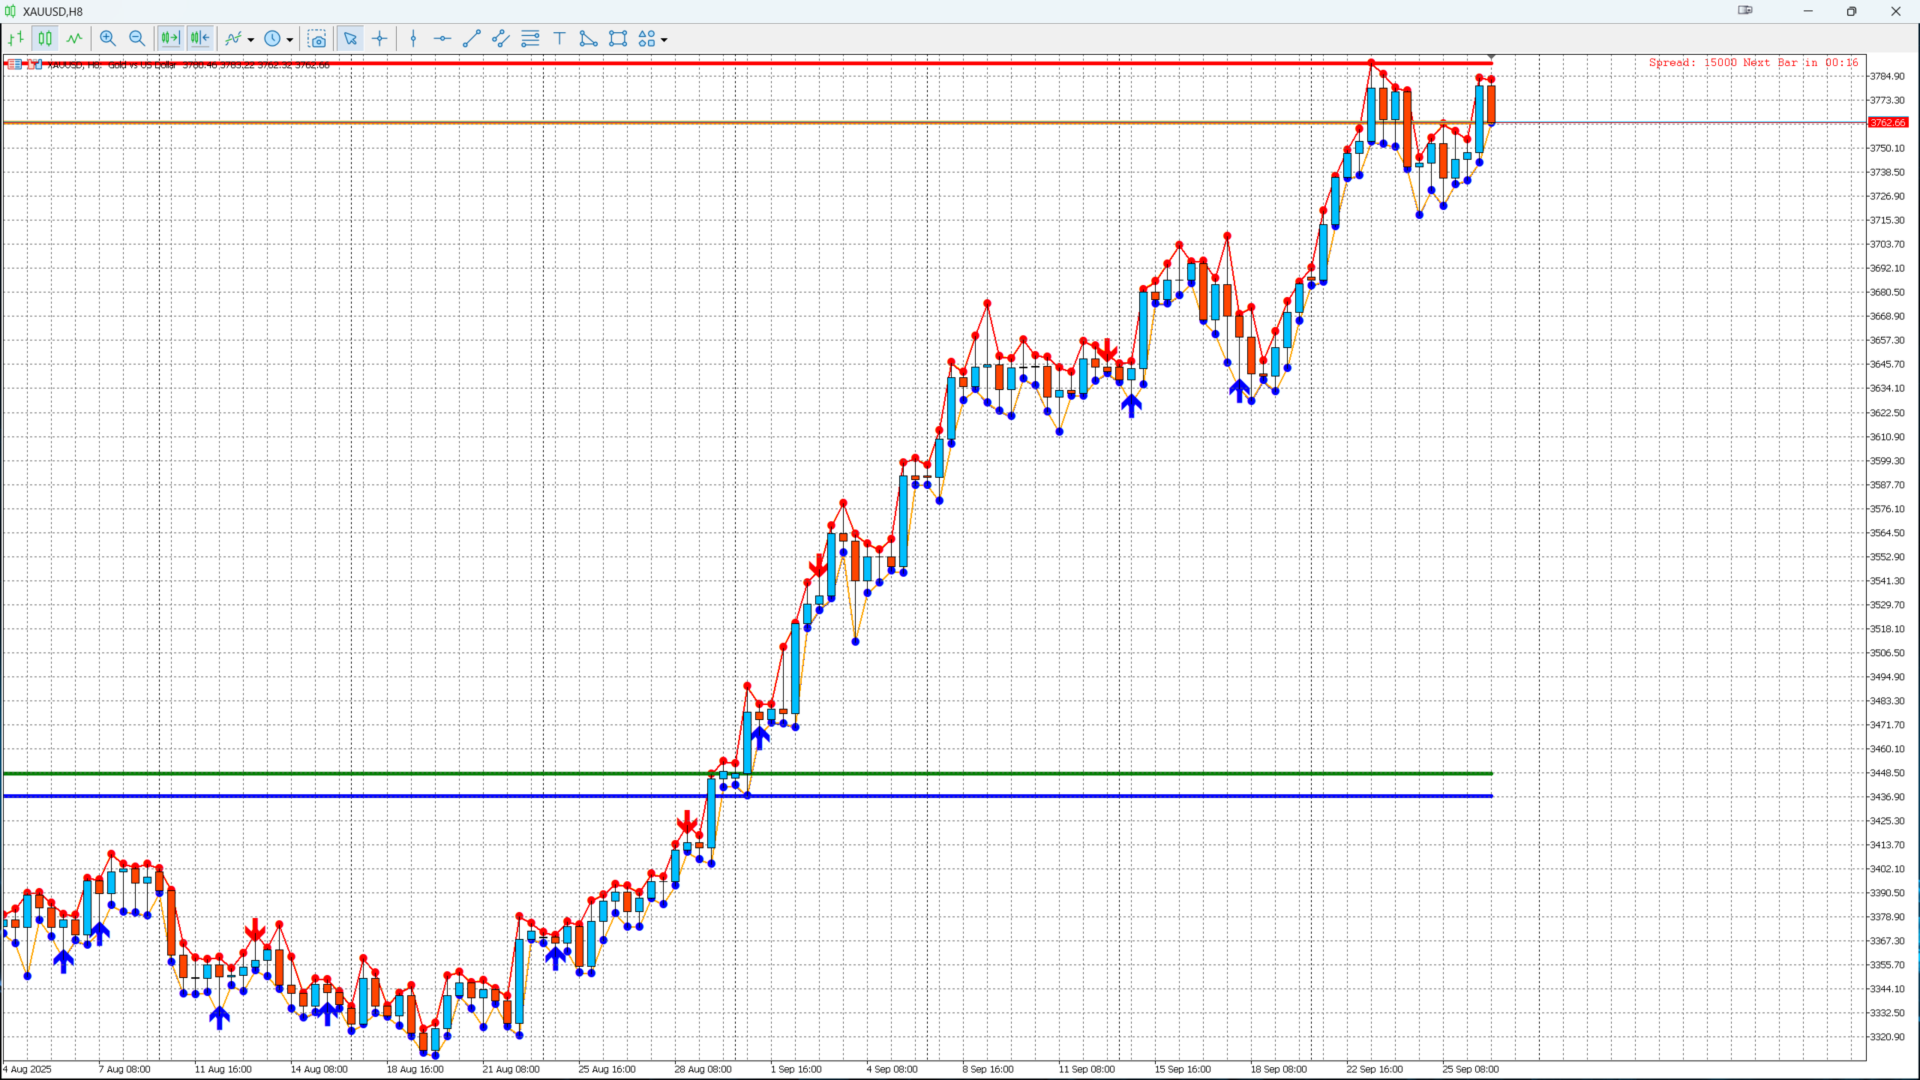
Task: Open the timeframe periods dropdown
Action: (278, 39)
